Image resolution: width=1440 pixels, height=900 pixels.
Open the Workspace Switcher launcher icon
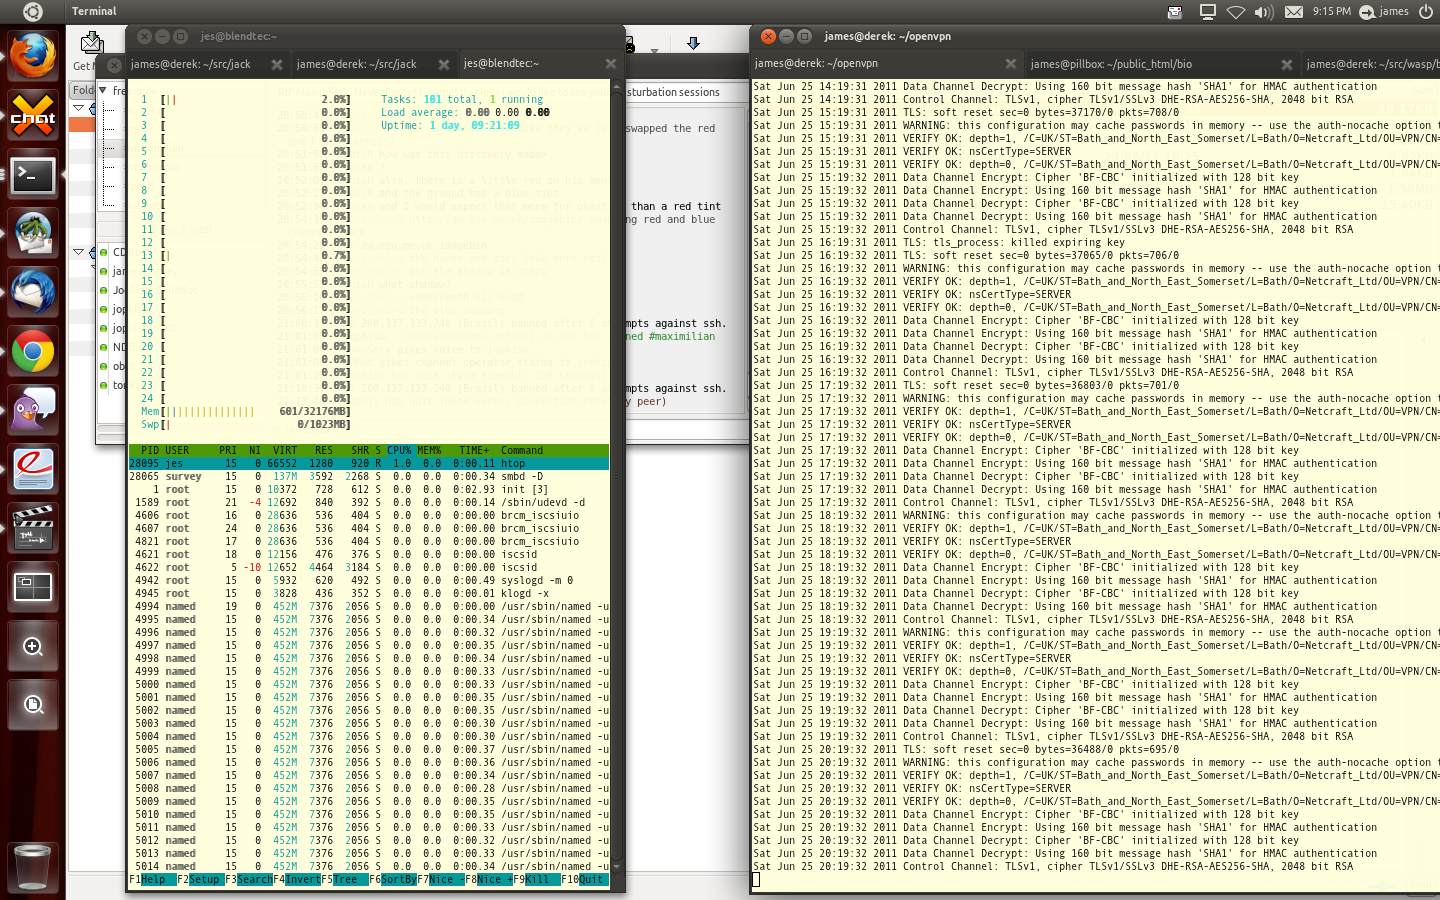[x=32, y=587]
